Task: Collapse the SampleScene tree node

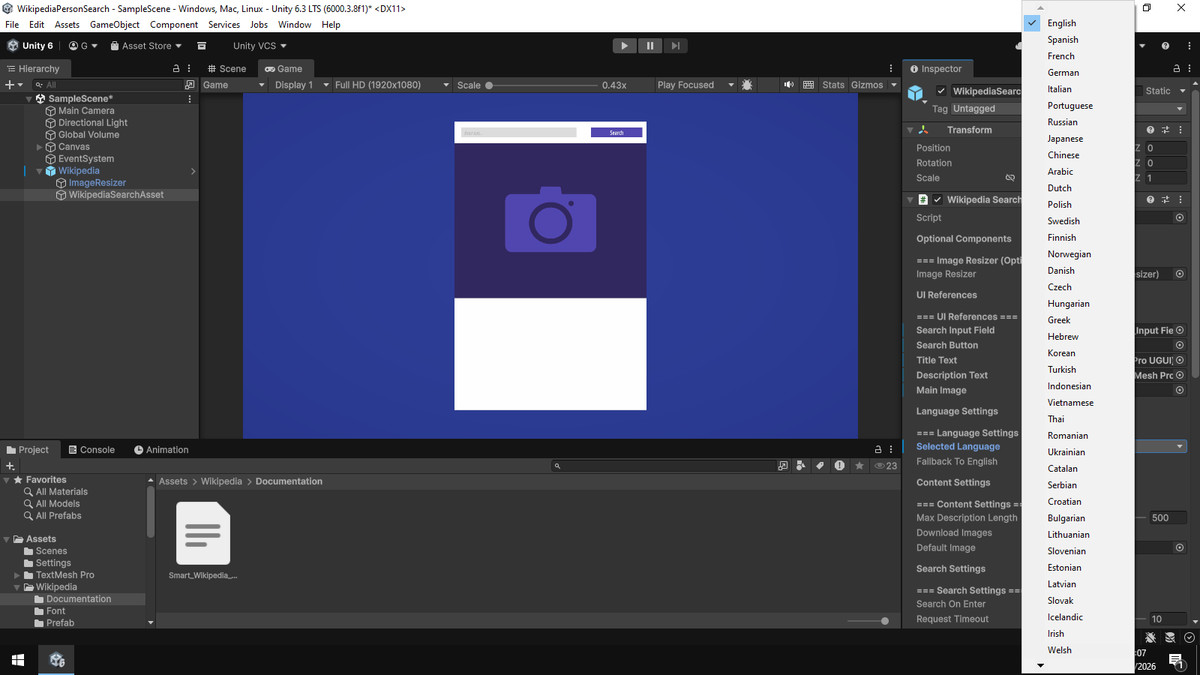Action: 29,99
